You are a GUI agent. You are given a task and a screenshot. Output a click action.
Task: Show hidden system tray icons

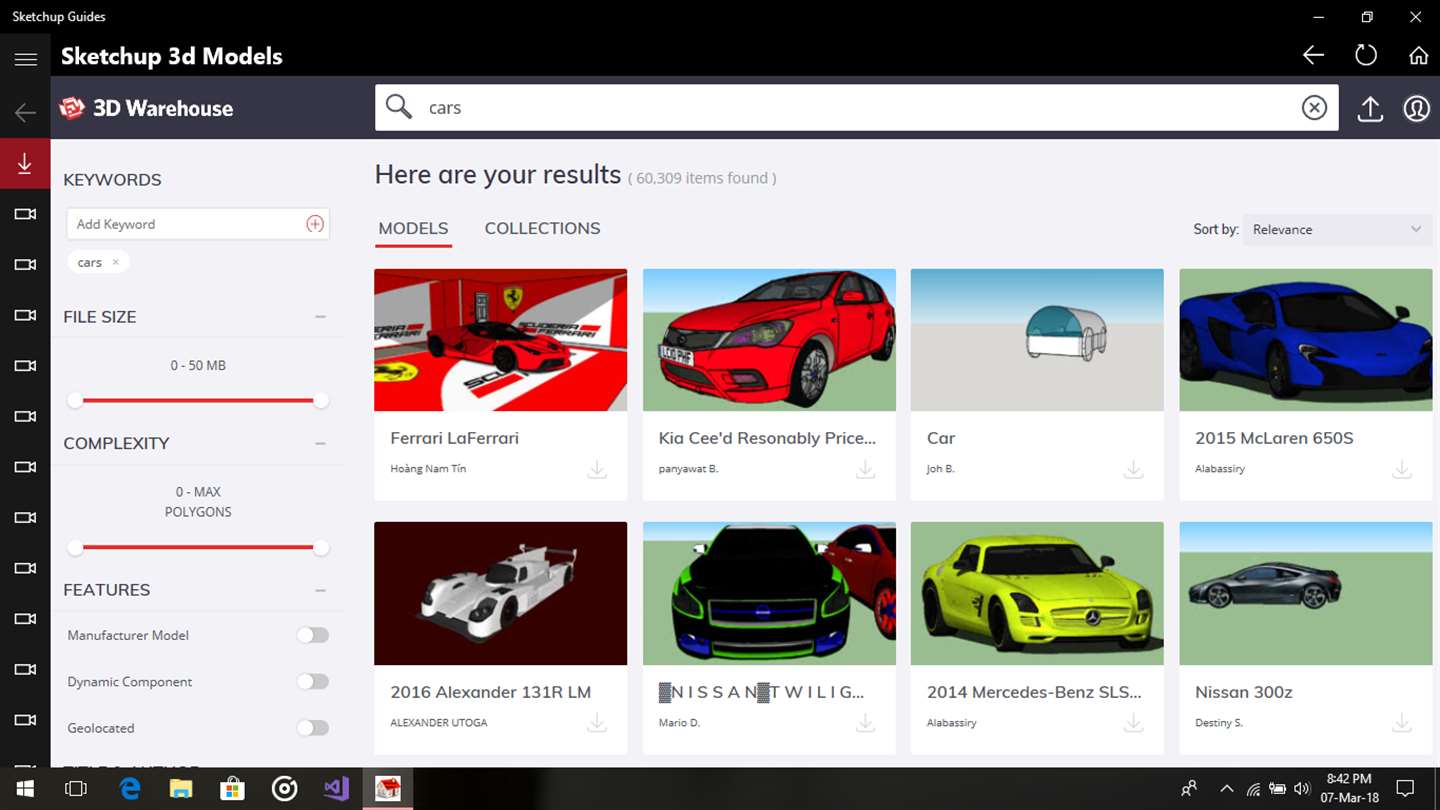(x=1226, y=788)
